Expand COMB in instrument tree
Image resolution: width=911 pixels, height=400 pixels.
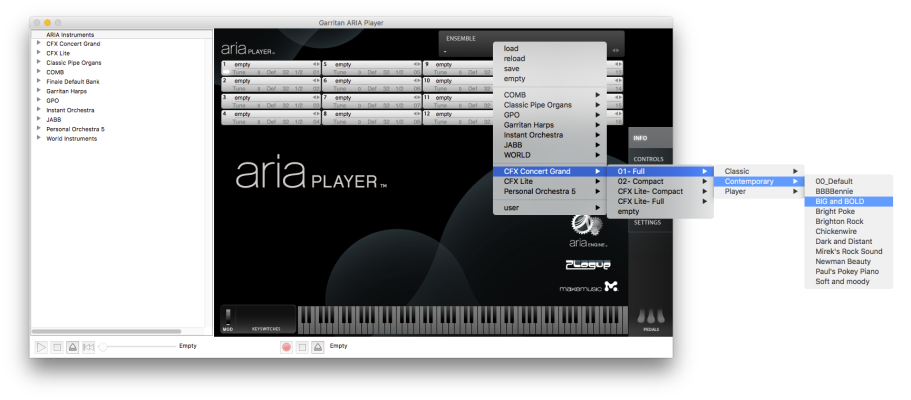tap(38, 72)
